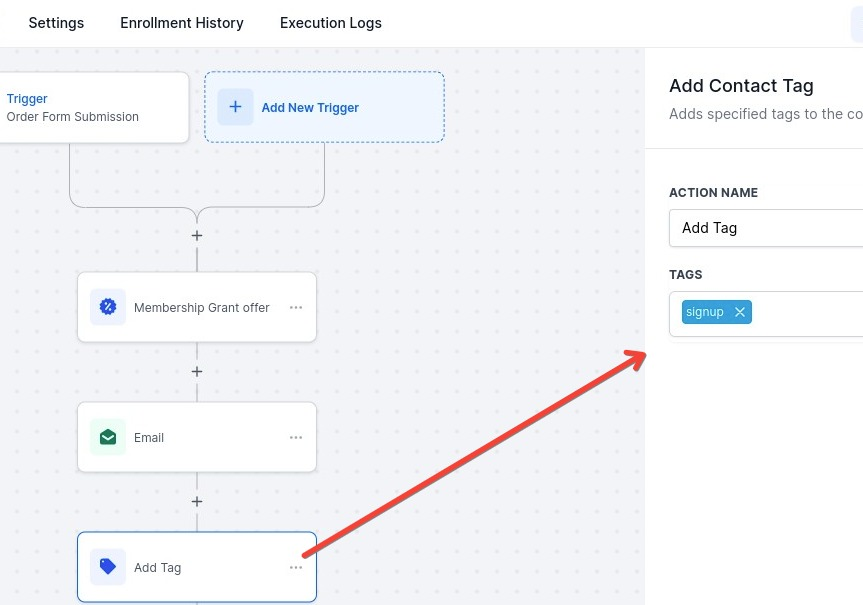Image resolution: width=863 pixels, height=605 pixels.
Task: Switch to the Enrollment History tab
Action: pyautogui.click(x=181, y=22)
